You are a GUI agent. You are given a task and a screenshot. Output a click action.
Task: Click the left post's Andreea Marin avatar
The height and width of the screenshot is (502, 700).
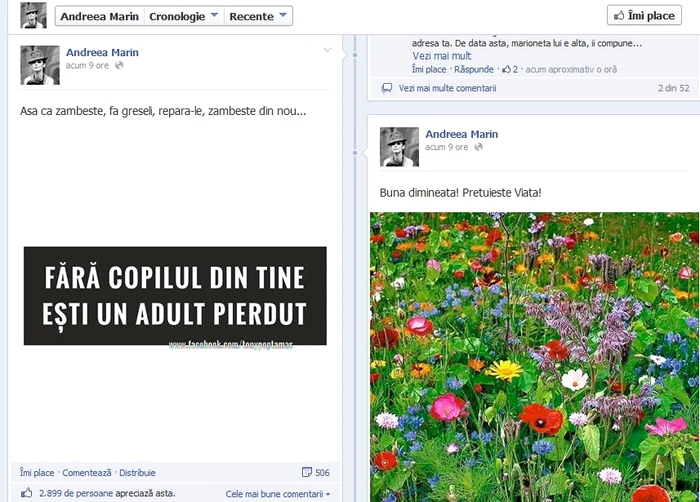click(x=40, y=65)
